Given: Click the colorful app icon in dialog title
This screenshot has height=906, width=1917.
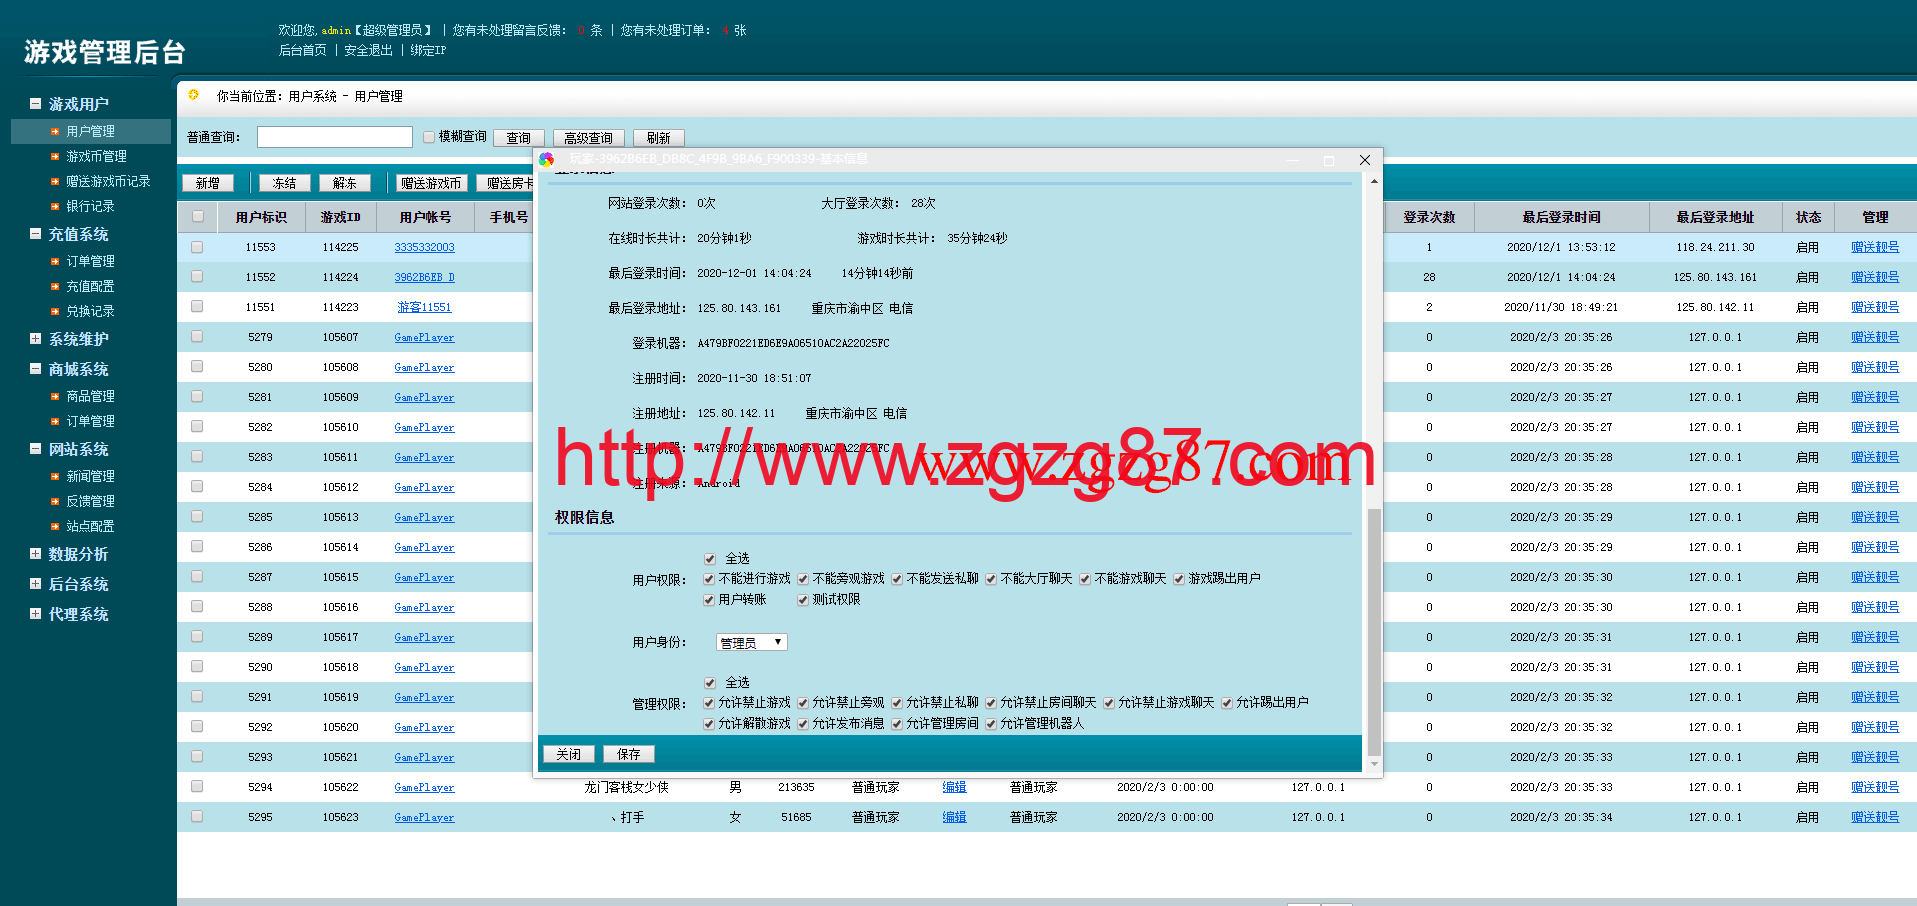Looking at the screenshot, I should click(547, 160).
